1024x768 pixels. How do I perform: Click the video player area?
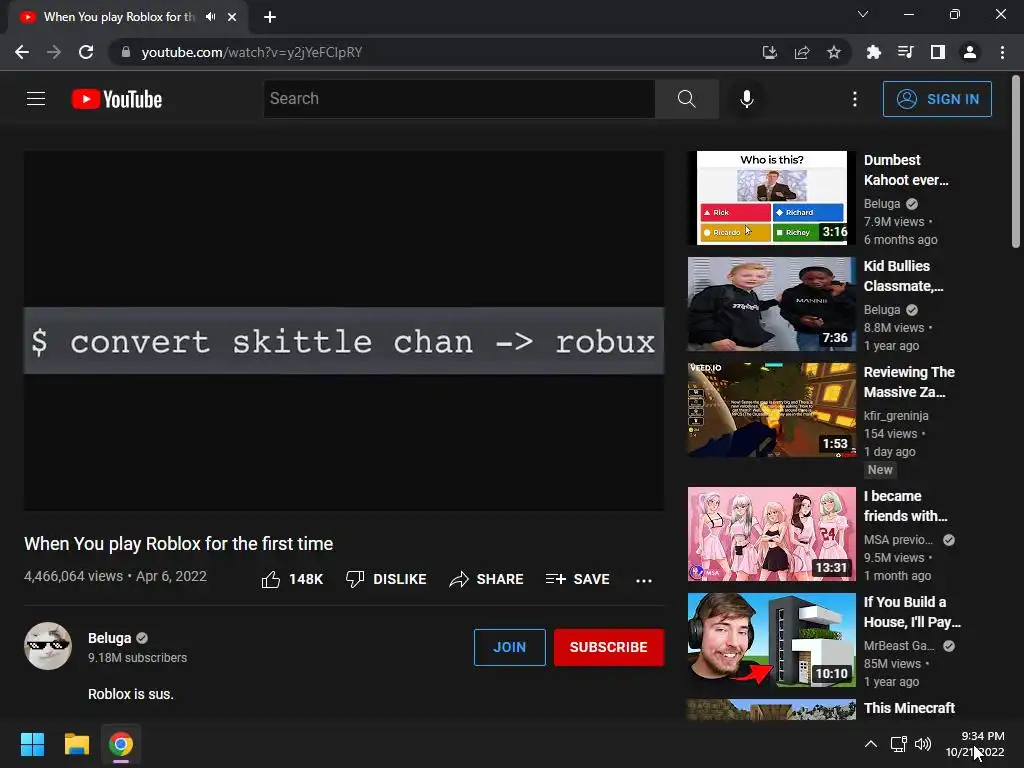tap(344, 330)
